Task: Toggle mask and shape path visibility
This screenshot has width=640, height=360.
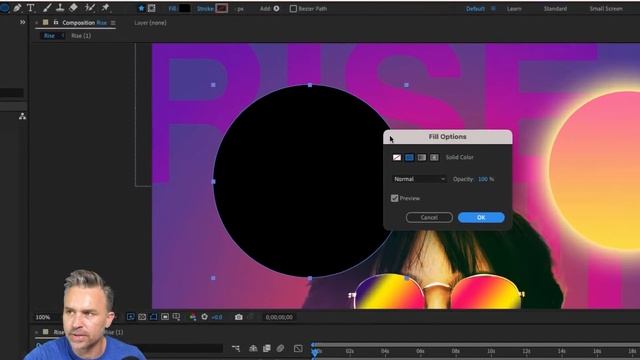Action: [x=153, y=317]
